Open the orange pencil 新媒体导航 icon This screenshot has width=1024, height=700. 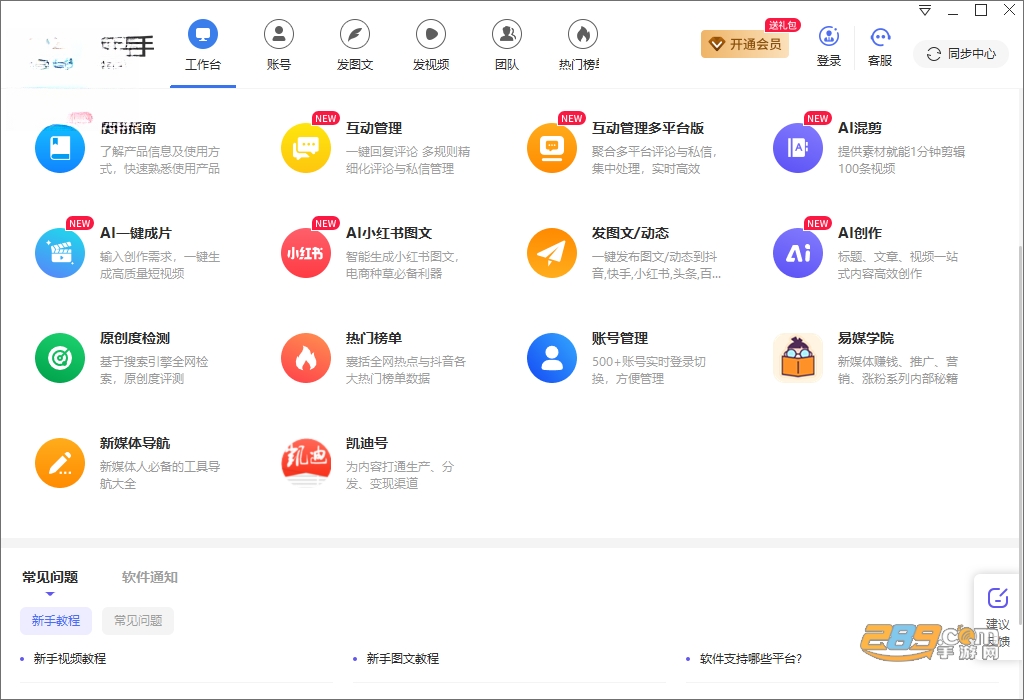click(x=60, y=463)
